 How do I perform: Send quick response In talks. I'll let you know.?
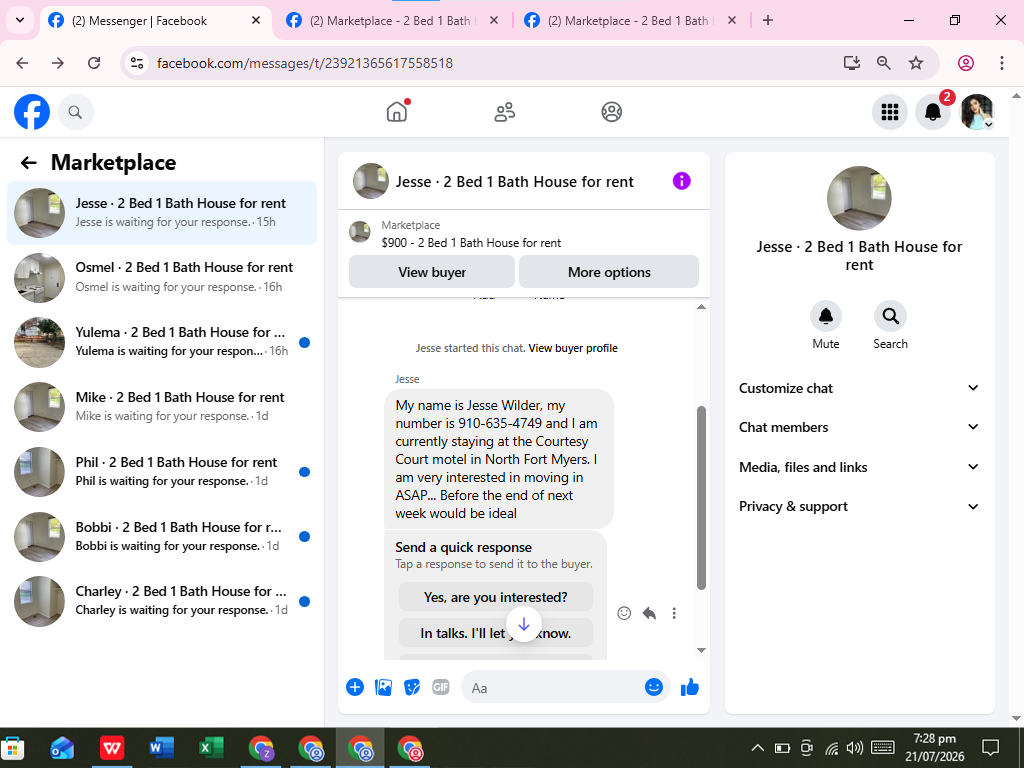(496, 633)
